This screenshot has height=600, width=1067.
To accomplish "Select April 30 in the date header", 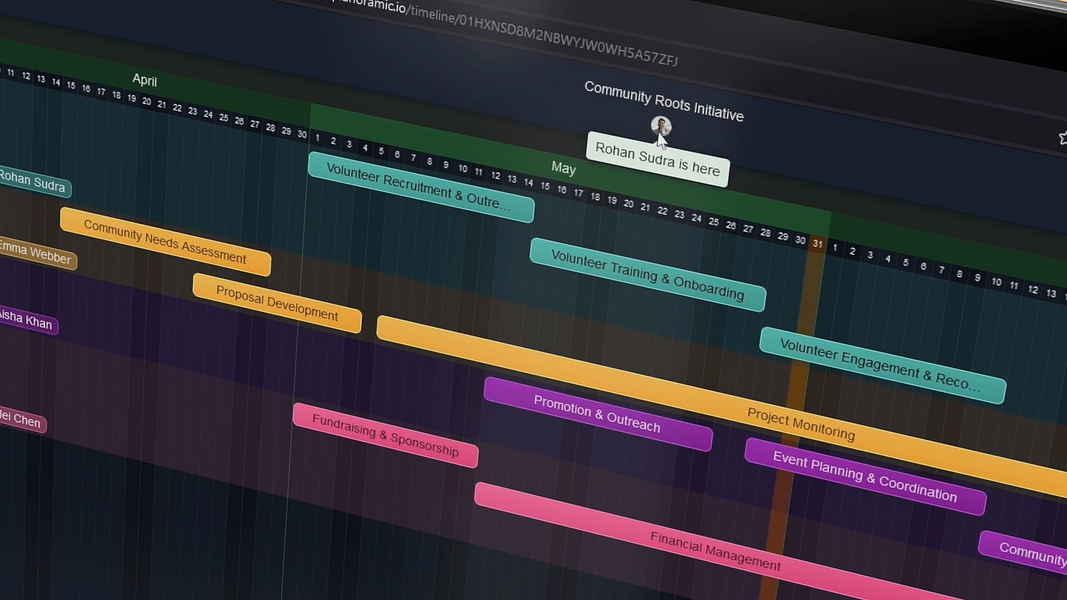I will point(302,135).
